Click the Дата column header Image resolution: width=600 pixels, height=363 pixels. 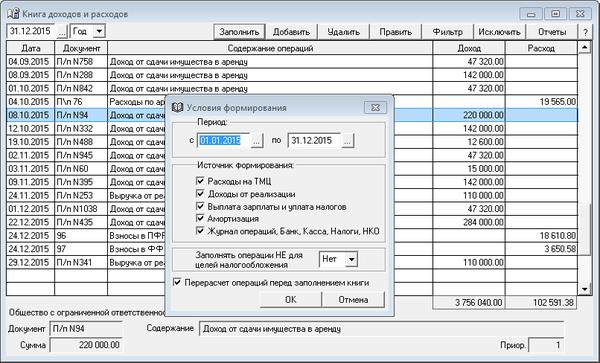(x=31, y=48)
